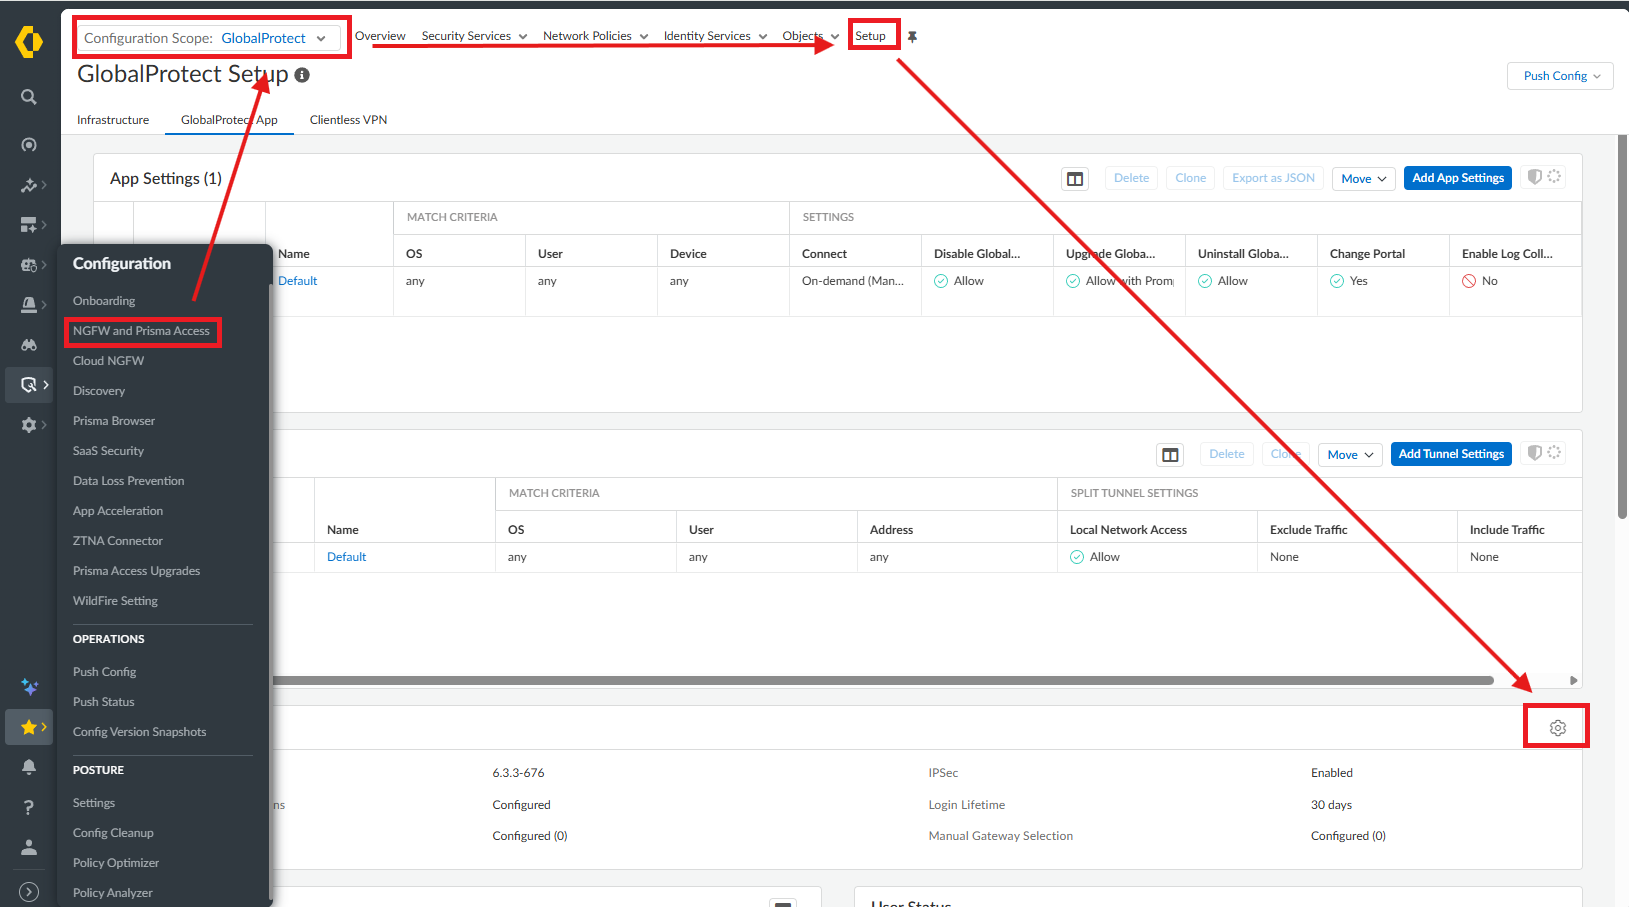
Task: Open Config Version Snapshots
Action: click(x=139, y=732)
